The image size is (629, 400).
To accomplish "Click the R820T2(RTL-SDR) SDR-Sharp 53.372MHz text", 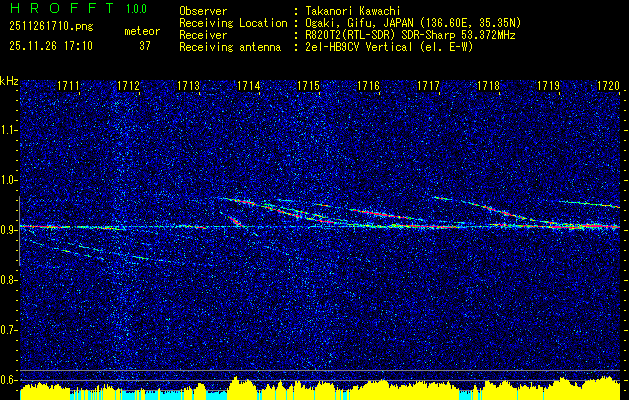I will pyautogui.click(x=410, y=35).
